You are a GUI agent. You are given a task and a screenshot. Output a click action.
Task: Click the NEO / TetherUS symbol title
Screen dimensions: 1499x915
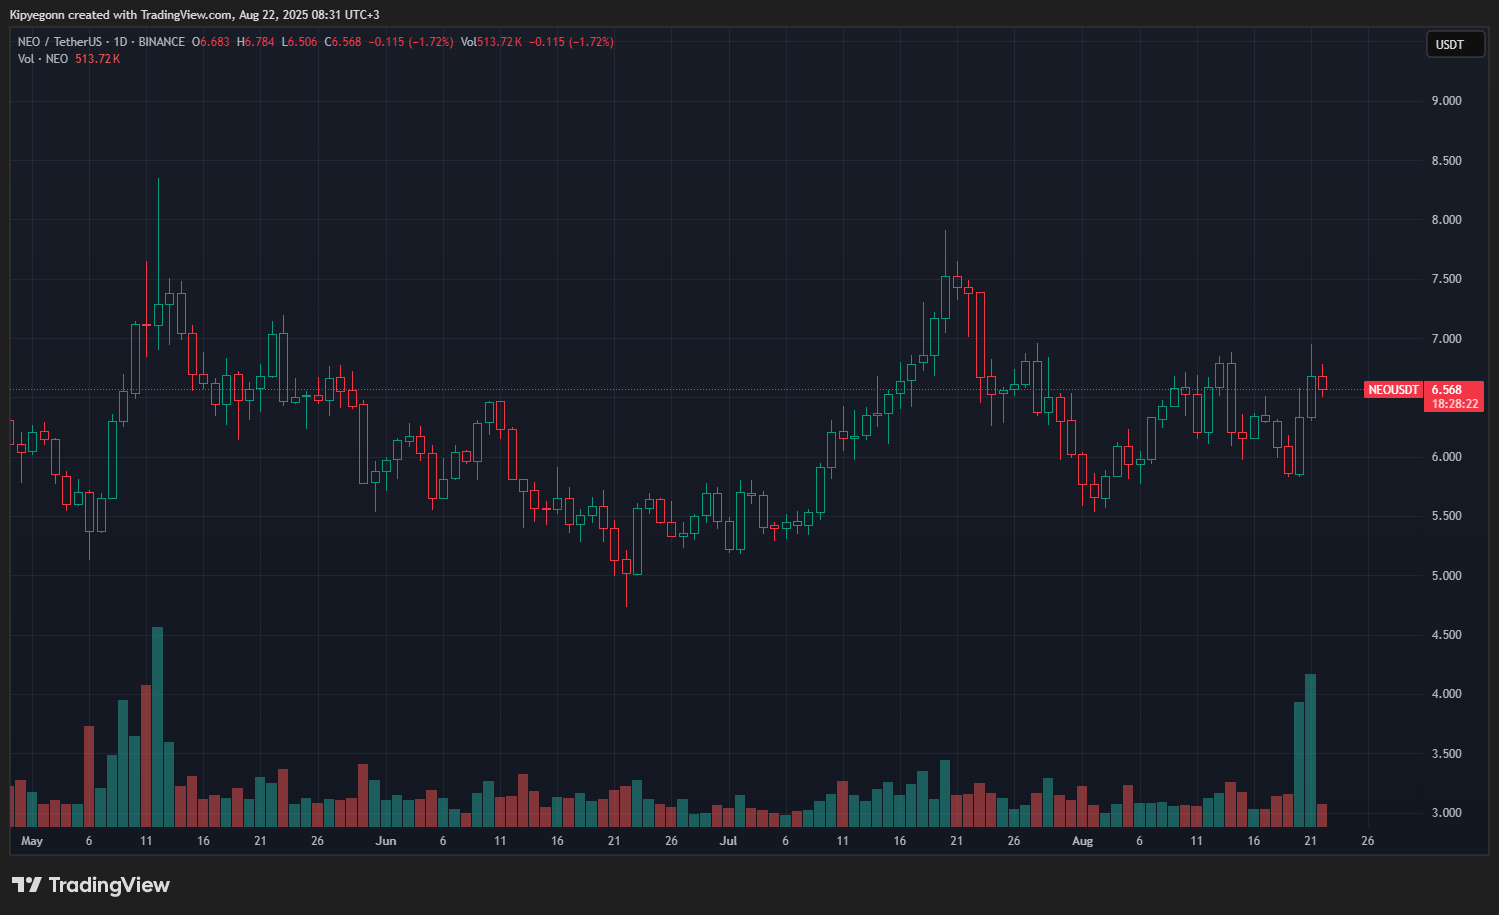[60, 42]
